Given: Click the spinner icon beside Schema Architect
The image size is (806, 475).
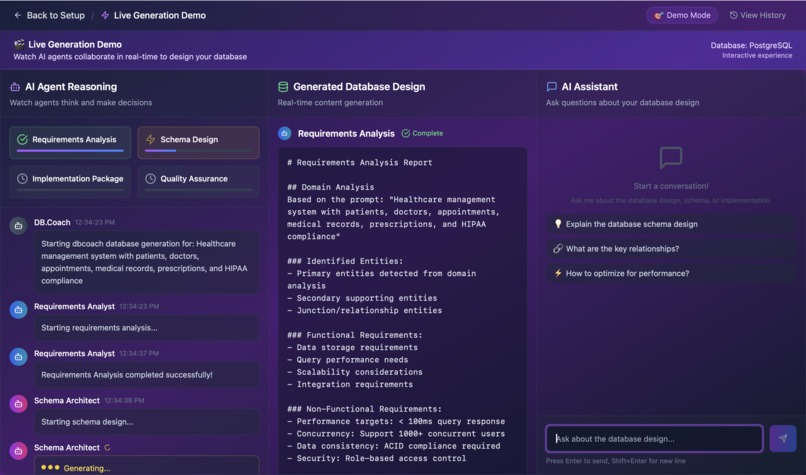Looking at the screenshot, I should click(x=107, y=448).
